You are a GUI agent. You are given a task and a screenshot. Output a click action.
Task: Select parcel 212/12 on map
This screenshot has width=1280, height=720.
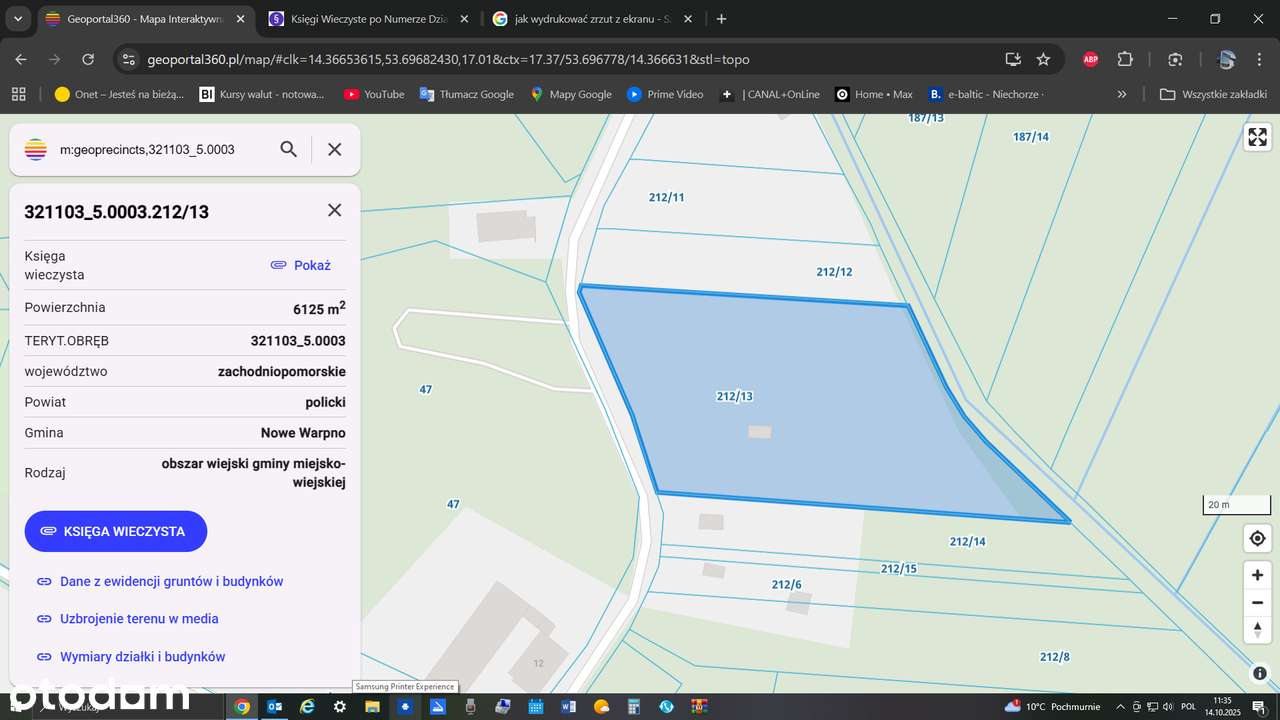click(834, 271)
